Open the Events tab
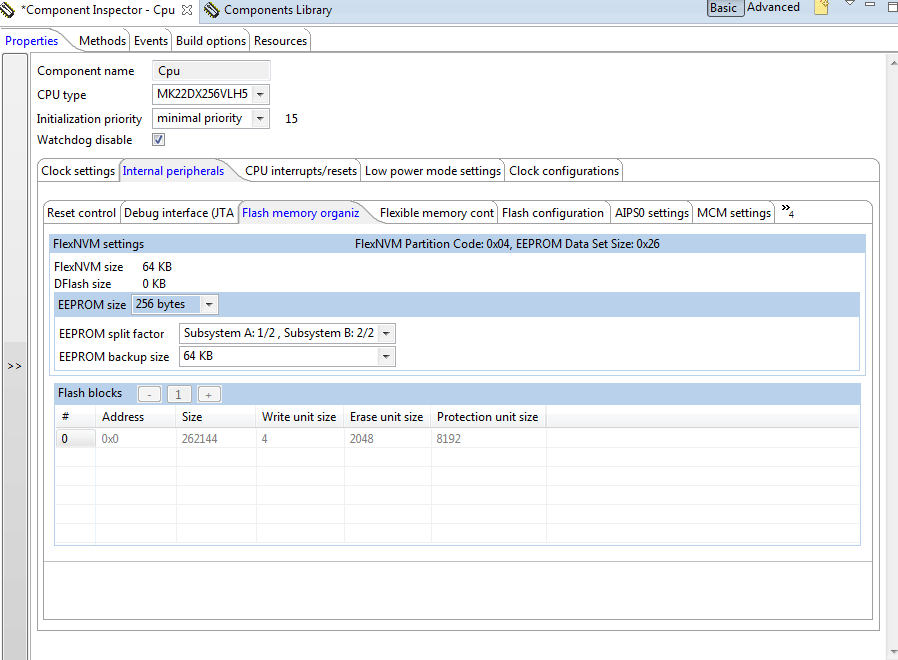This screenshot has height=660, width=898. 151,41
